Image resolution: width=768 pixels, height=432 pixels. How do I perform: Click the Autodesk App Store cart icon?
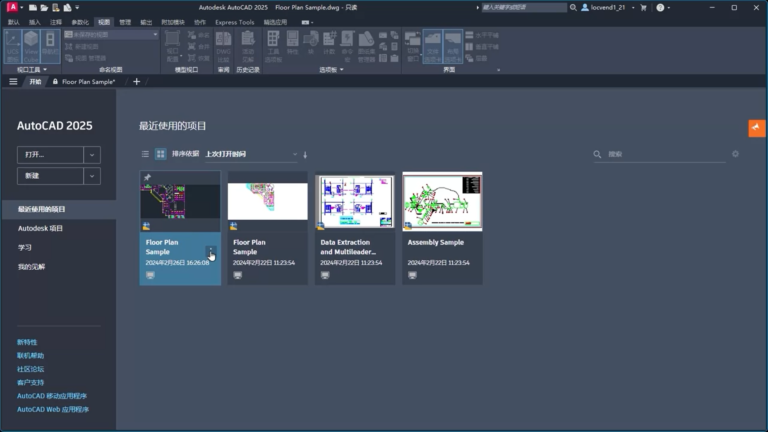[644, 7]
